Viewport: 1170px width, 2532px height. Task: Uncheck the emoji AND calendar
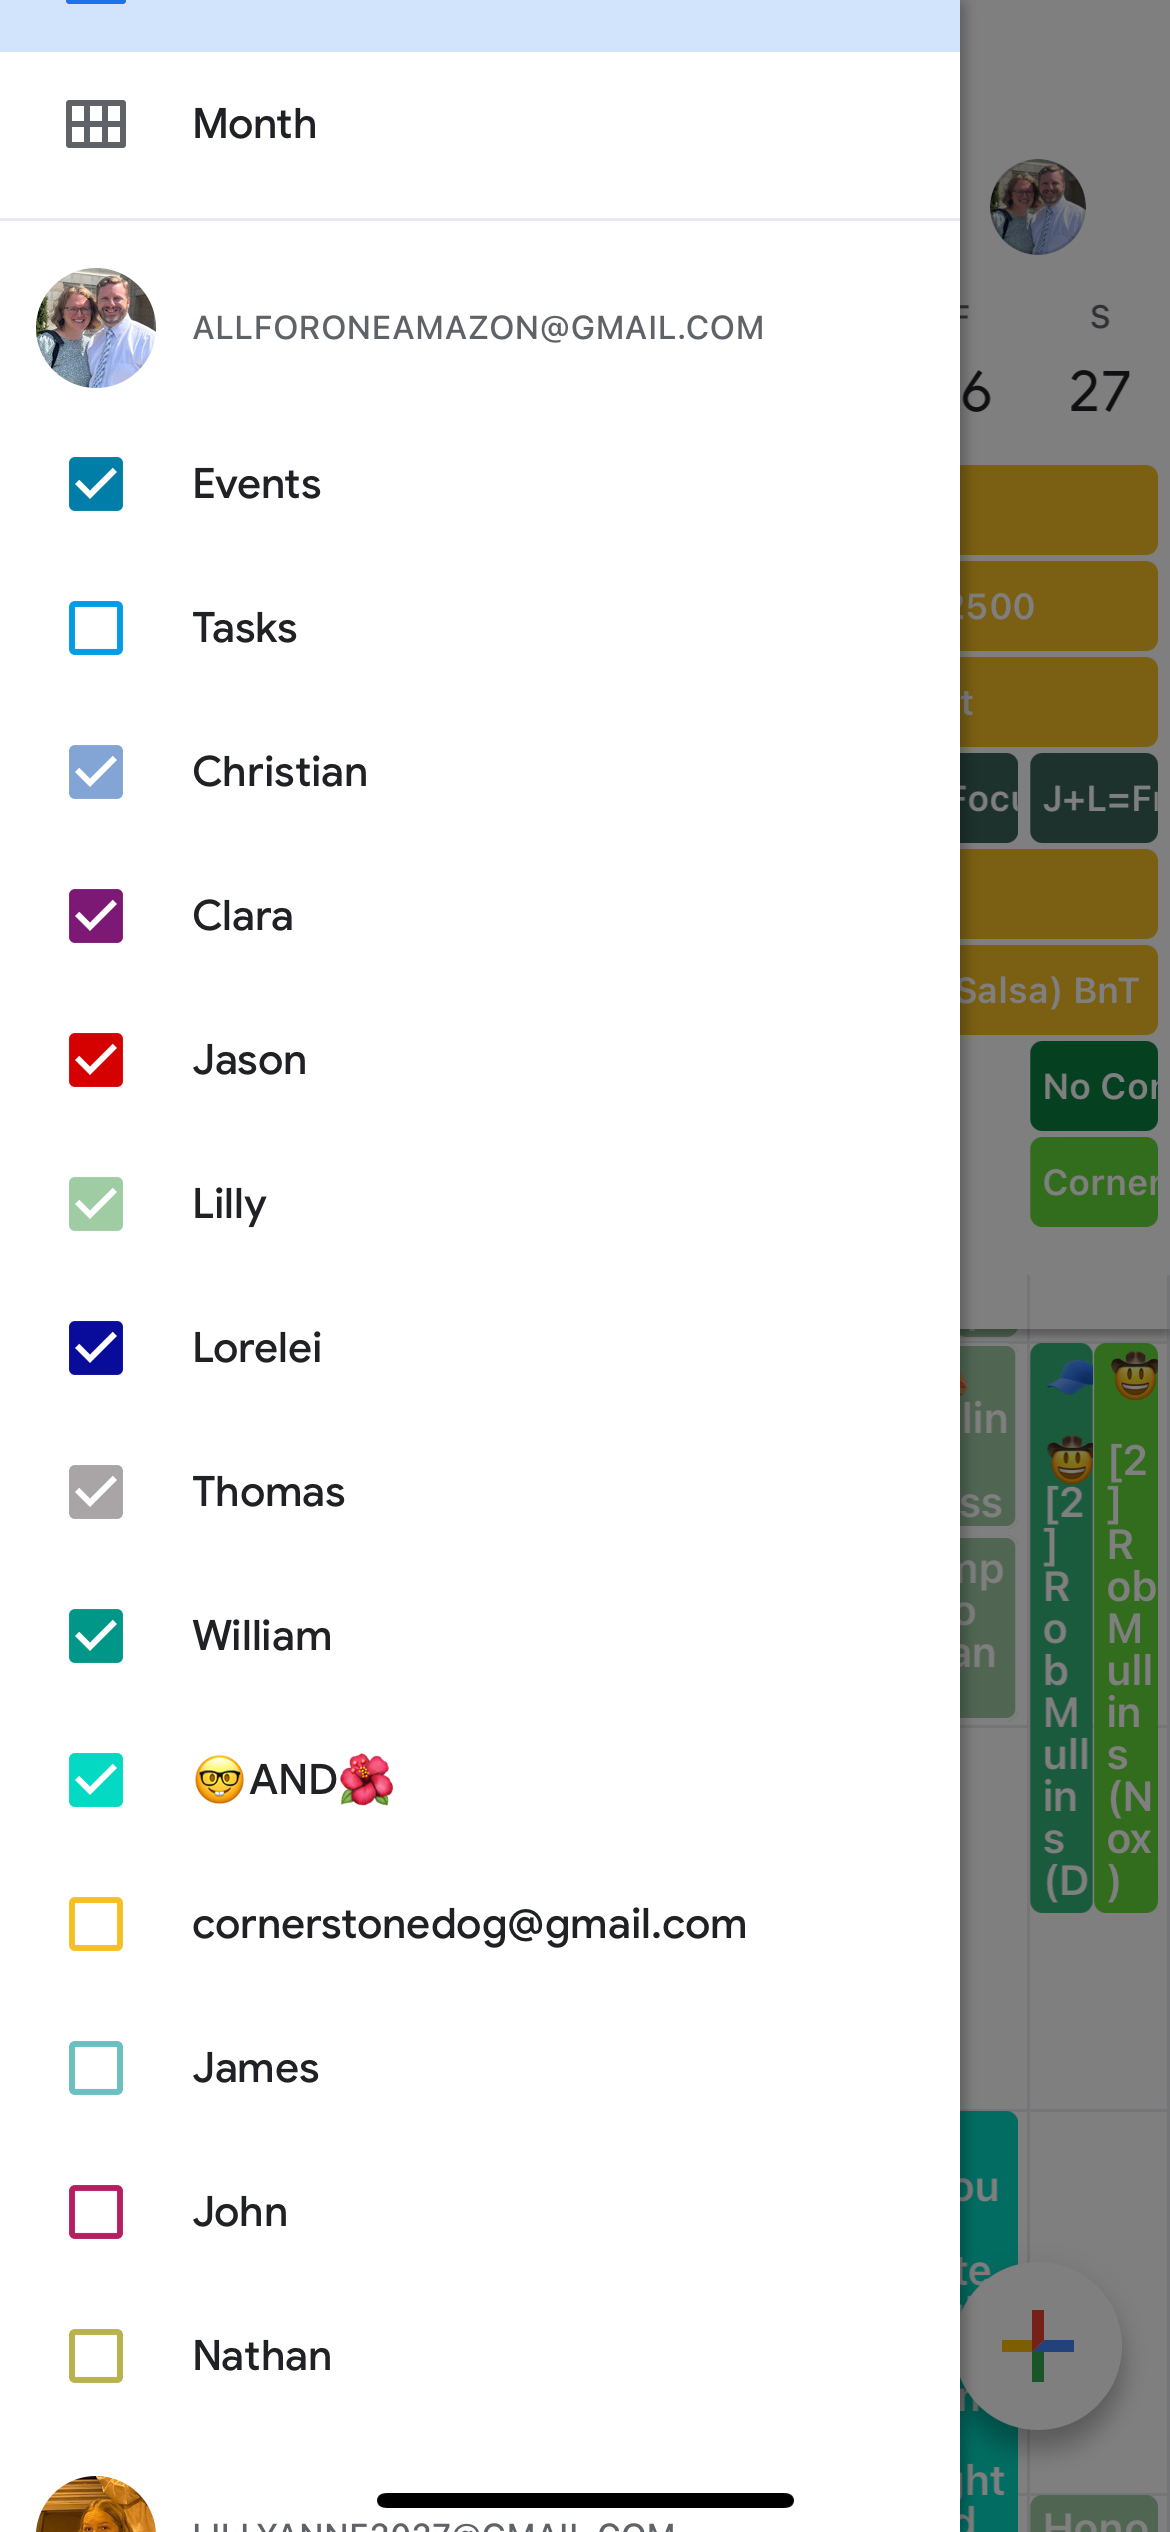[96, 1780]
